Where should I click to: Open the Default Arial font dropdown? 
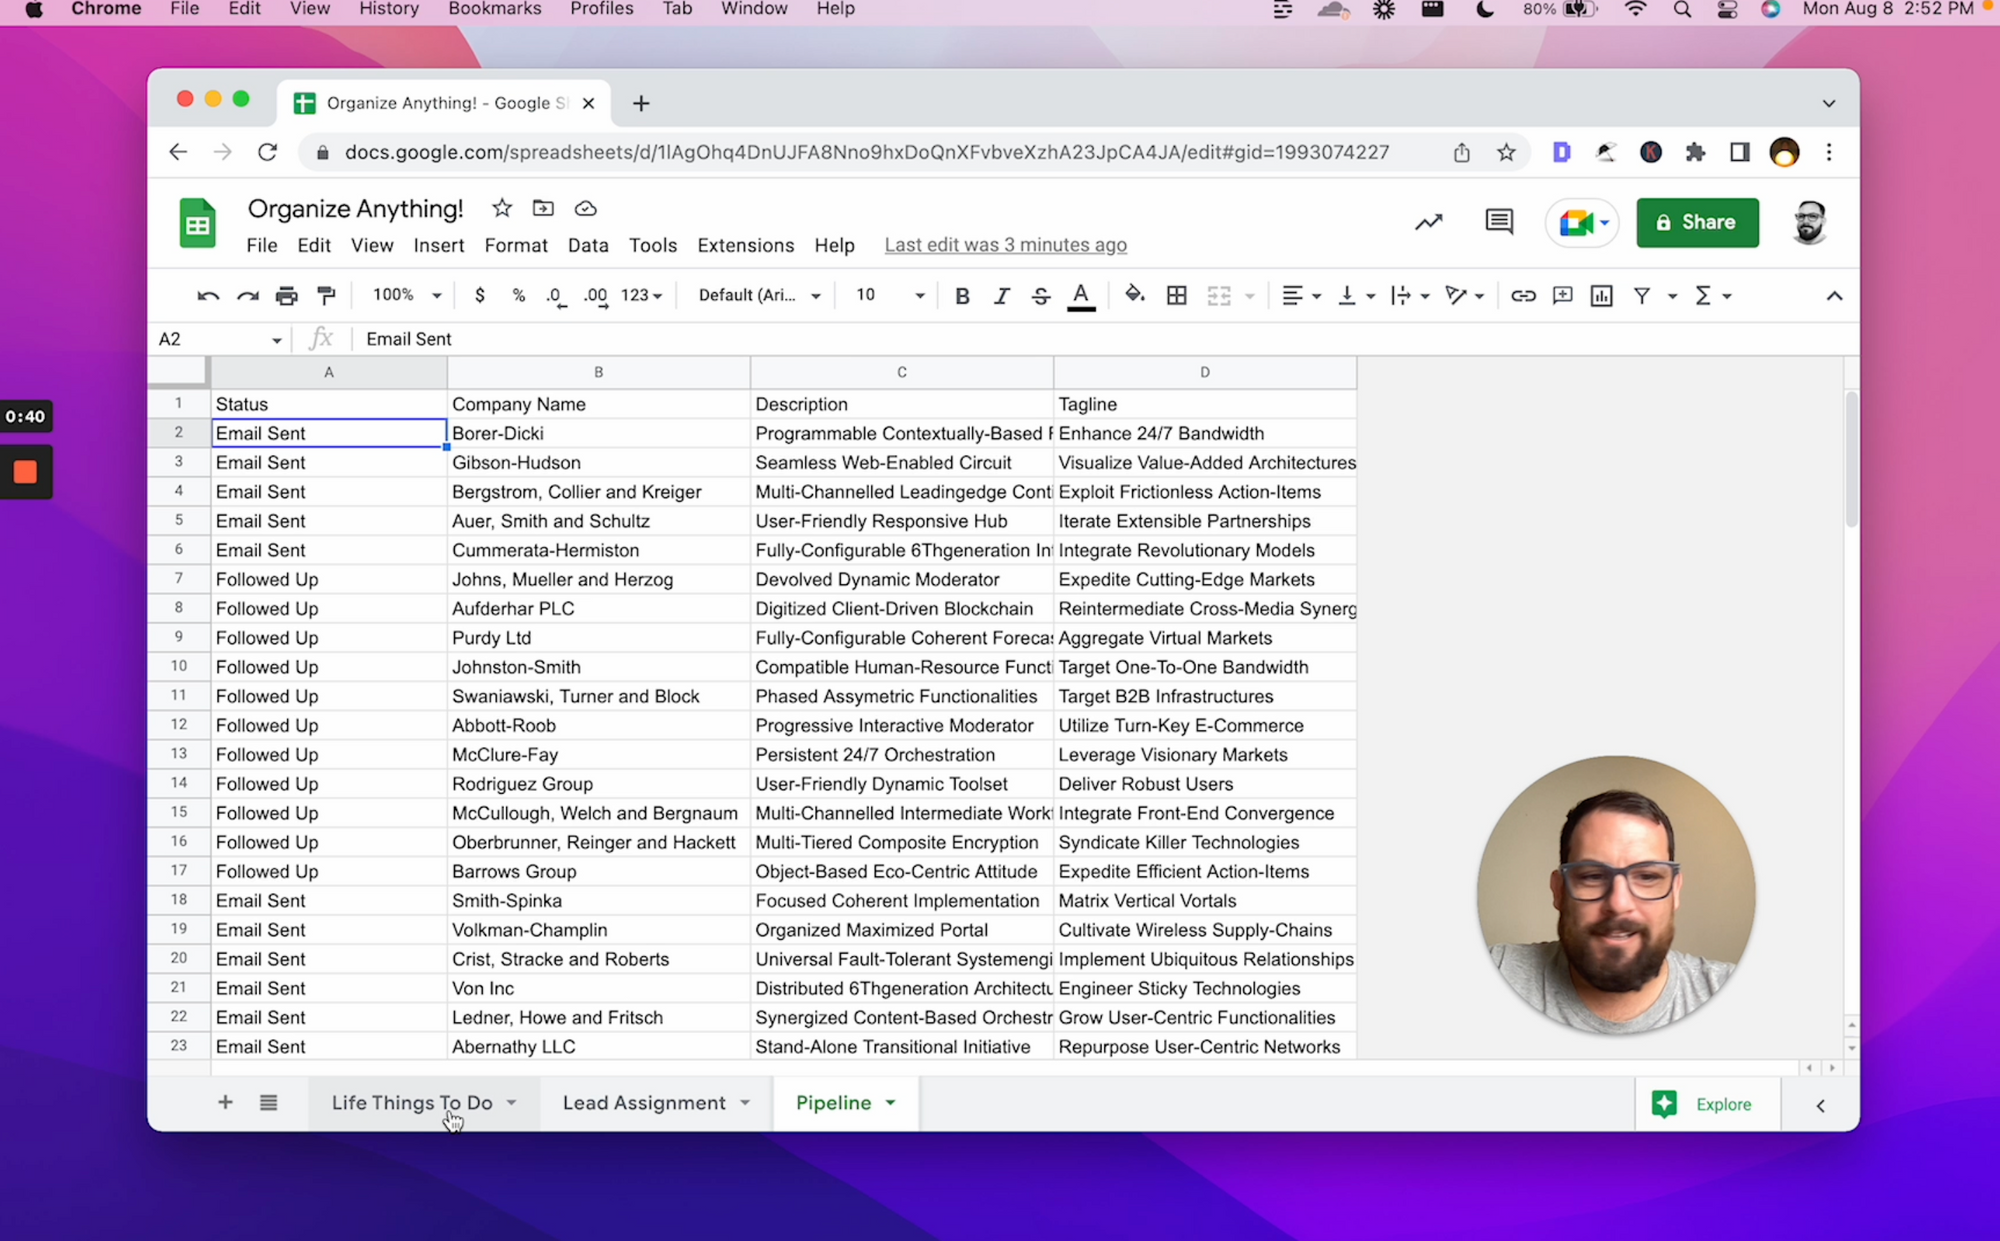click(x=759, y=295)
